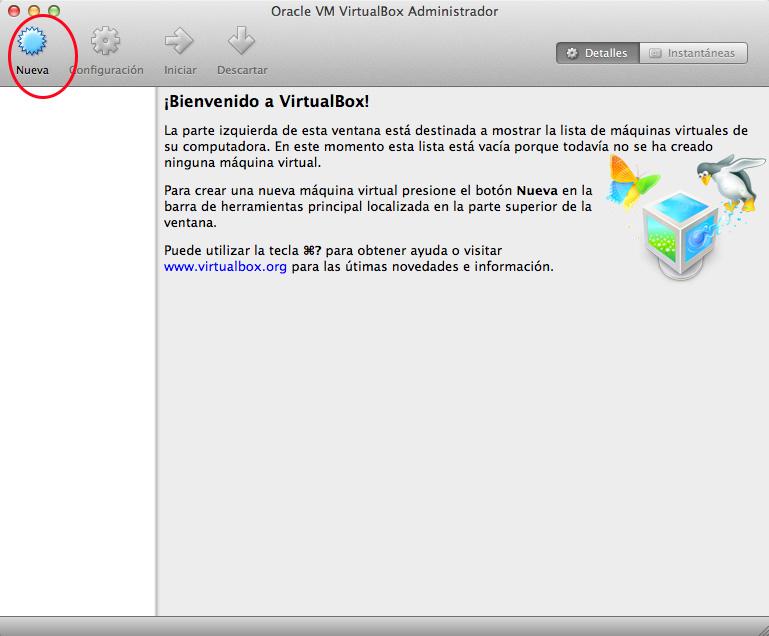Click the ¡Bienvenido a VirtualBox! heading
Viewport: 769px width, 636px height.
click(267, 103)
